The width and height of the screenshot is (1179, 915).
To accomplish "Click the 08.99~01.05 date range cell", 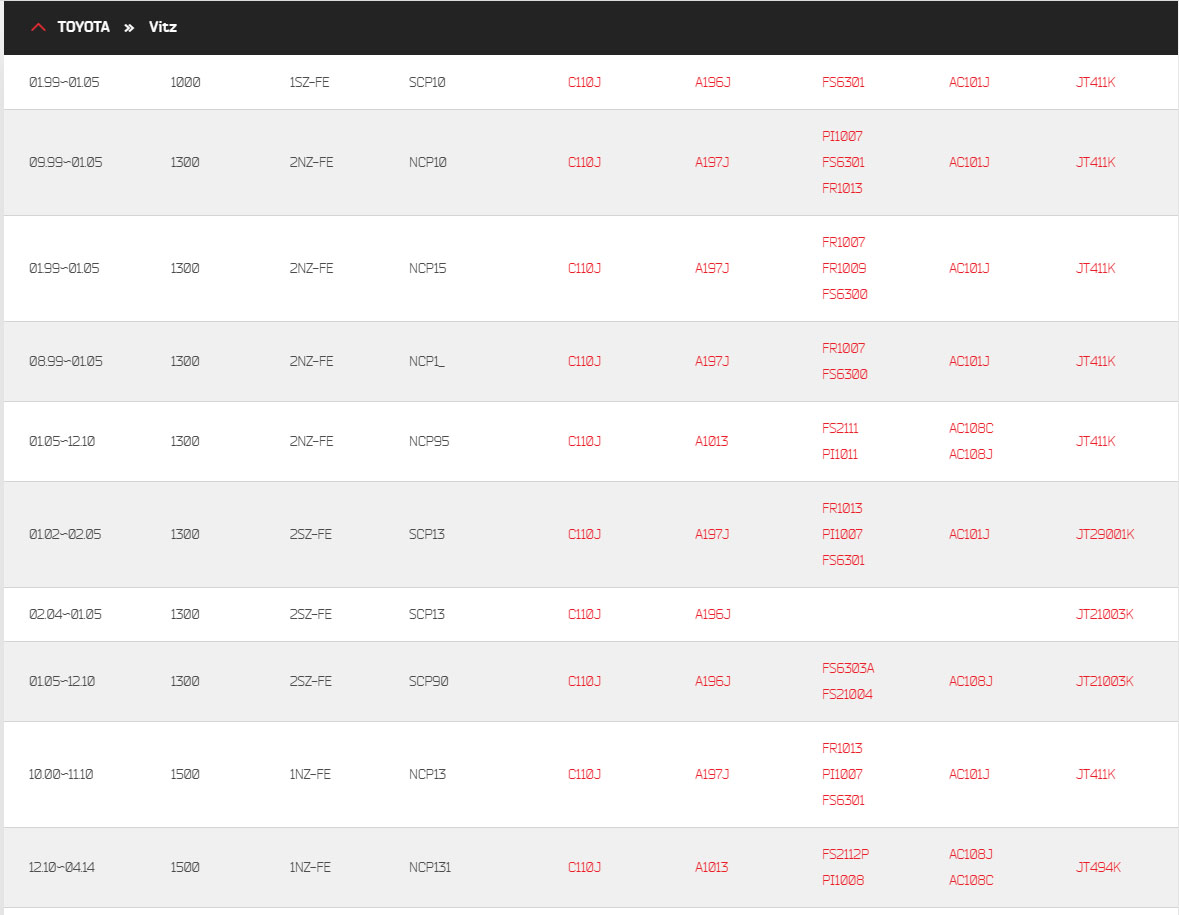I will point(65,362).
